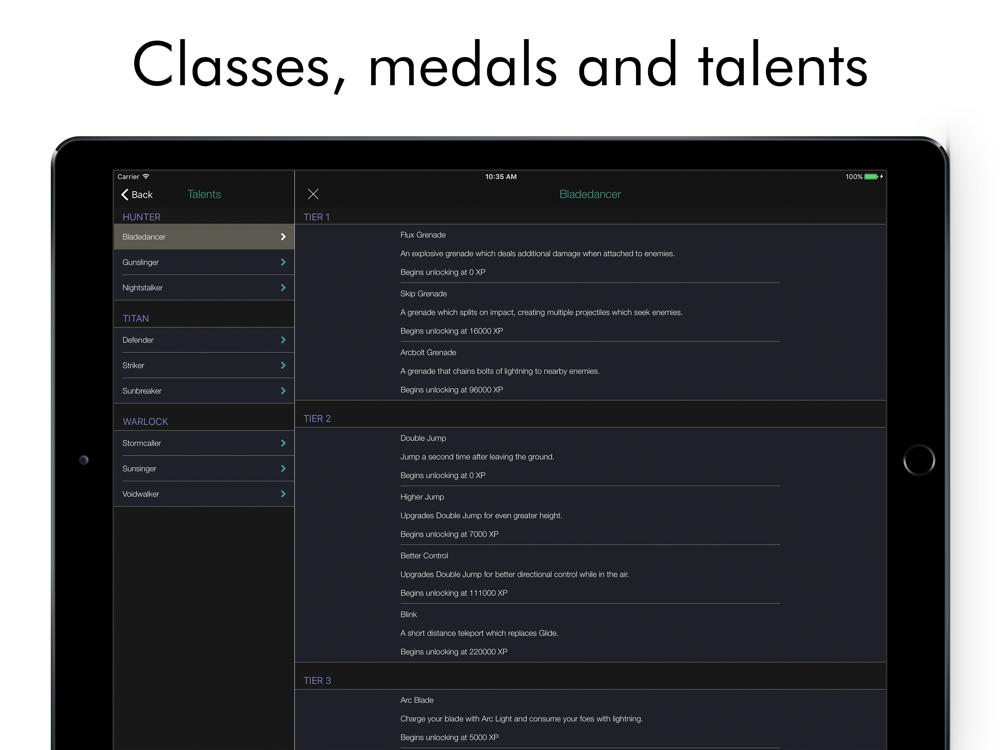Select the Better Control talent name
Image resolution: width=1000 pixels, height=750 pixels.
(x=424, y=555)
